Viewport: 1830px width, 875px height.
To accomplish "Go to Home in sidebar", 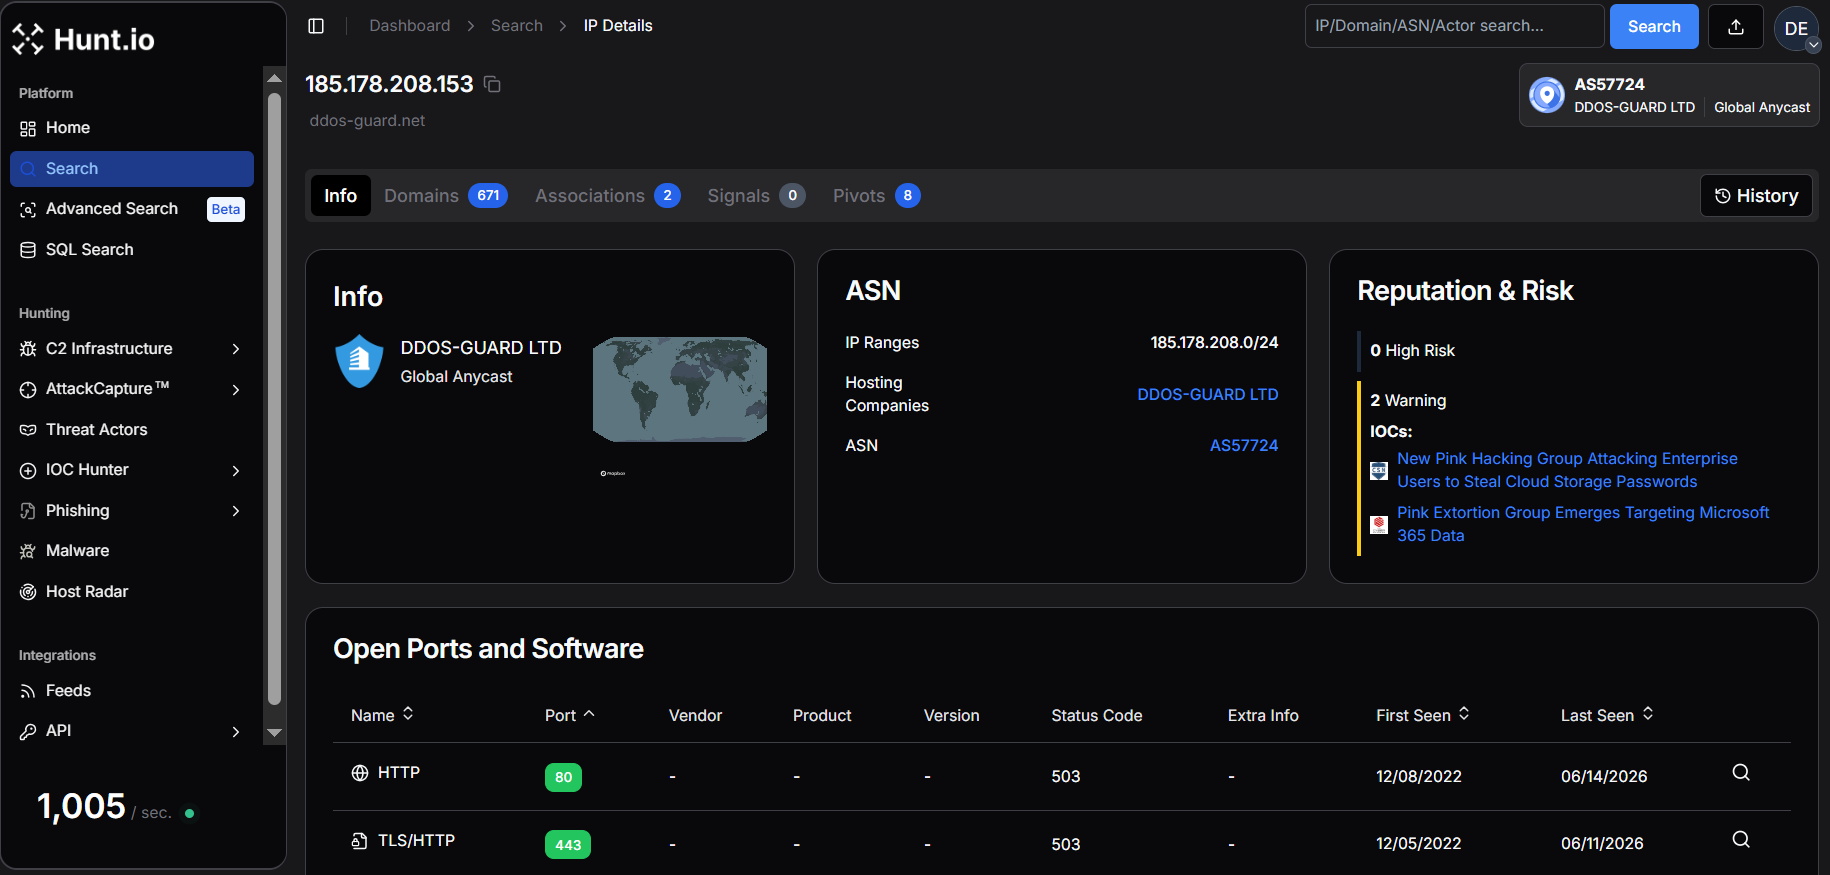I will pos(132,128).
